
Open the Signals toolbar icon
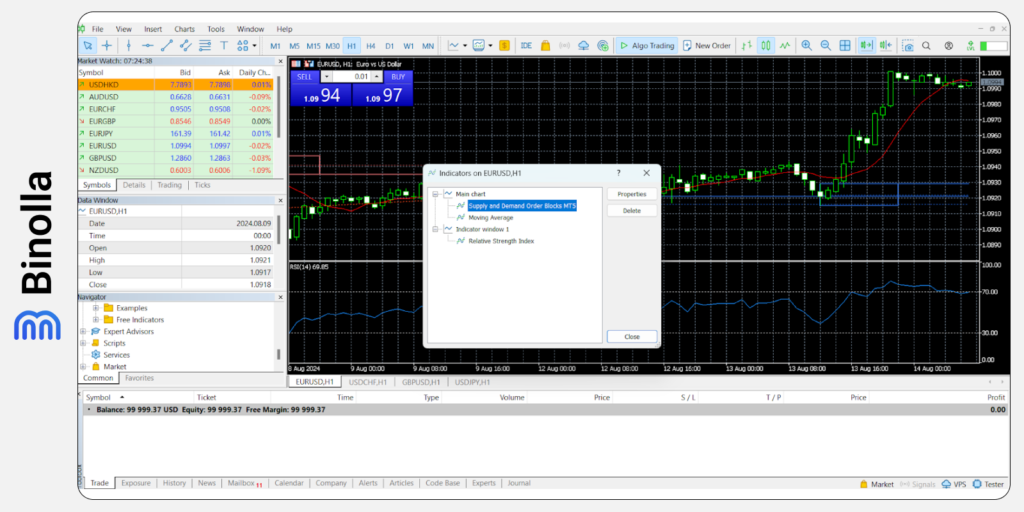[565, 46]
